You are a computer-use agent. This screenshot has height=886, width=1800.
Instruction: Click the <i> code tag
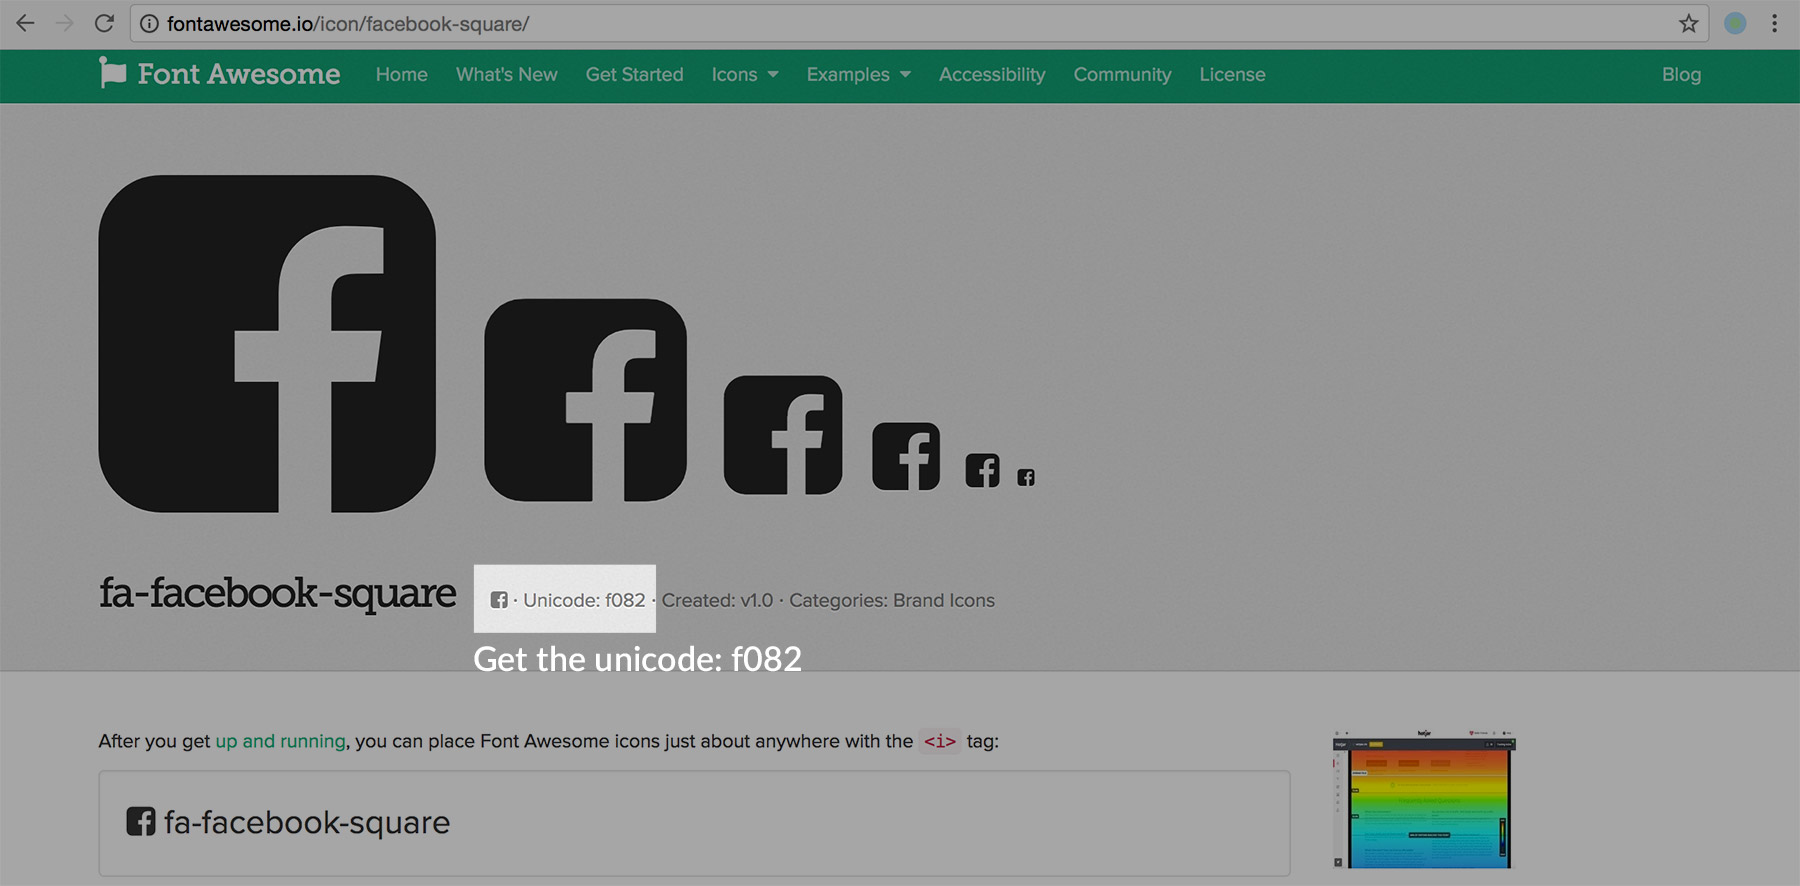click(940, 741)
